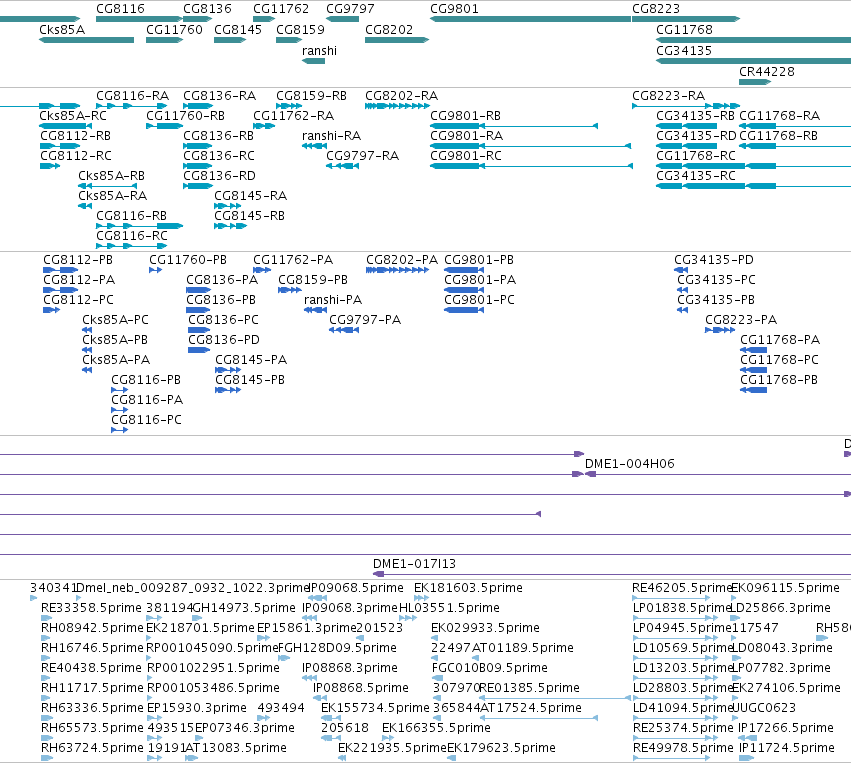The image size is (851, 763).
Task: Select the CG11762-PA protein label
Action: [x=293, y=260]
